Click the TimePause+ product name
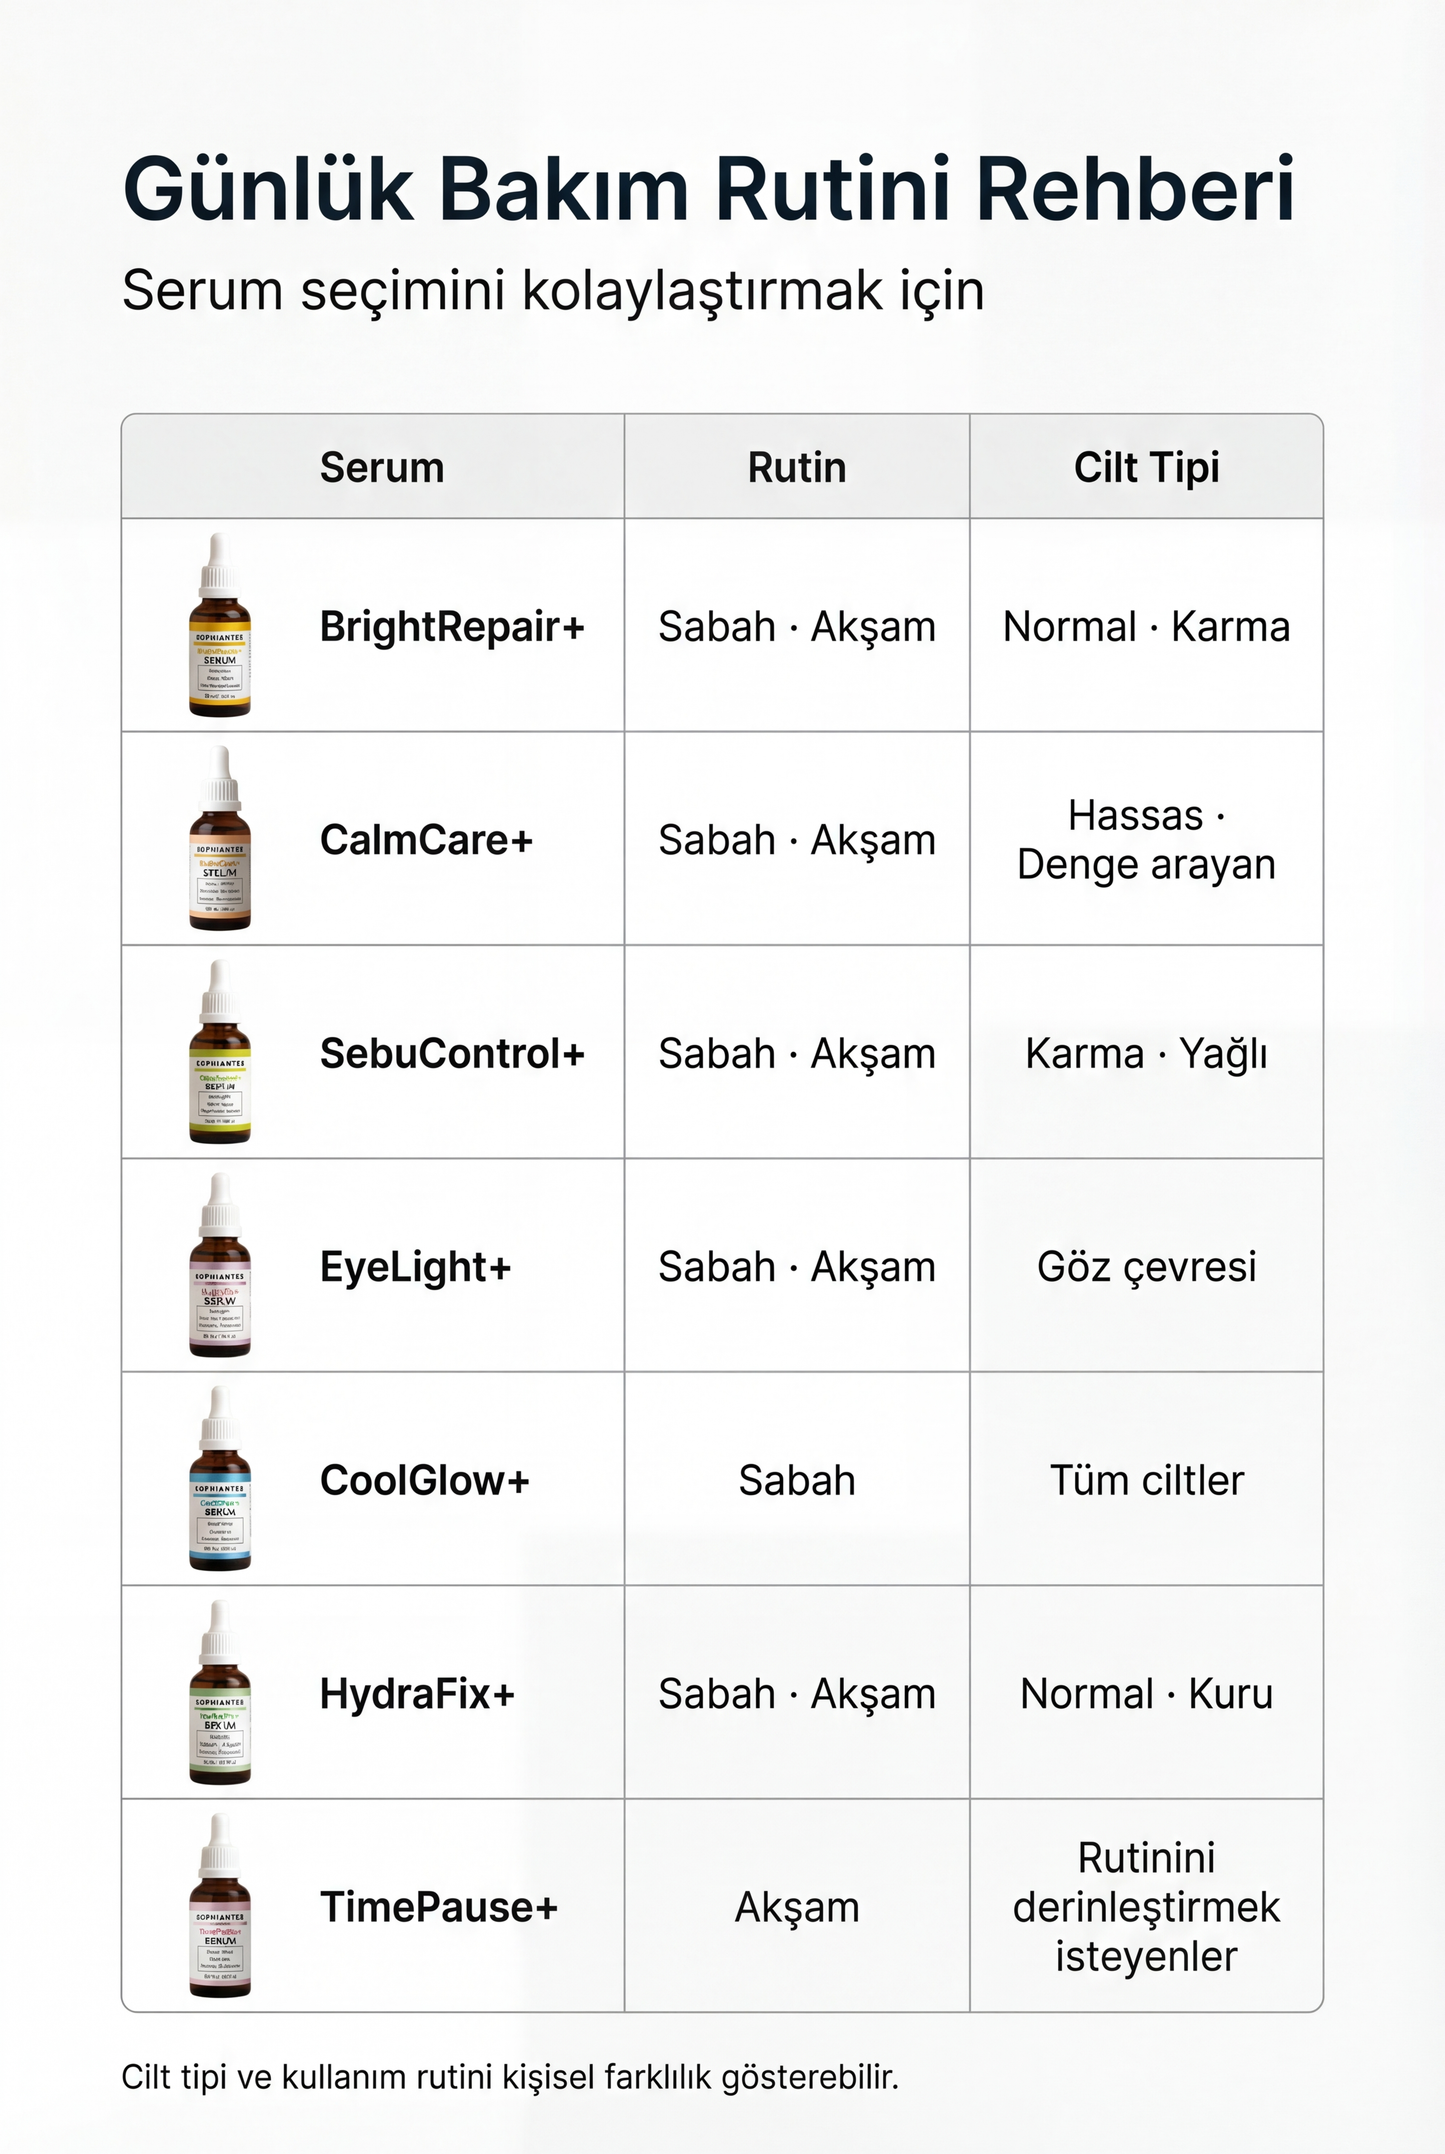This screenshot has width=1445, height=2154. tap(438, 1907)
